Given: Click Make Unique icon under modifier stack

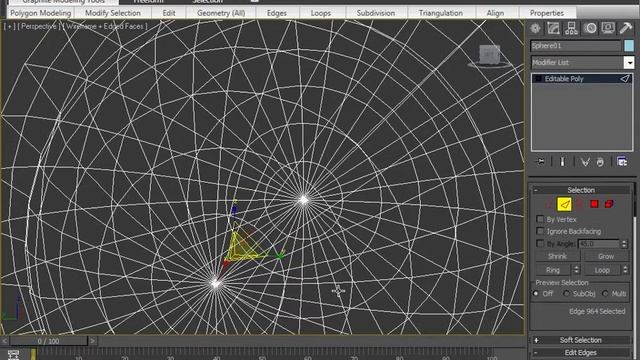Looking at the screenshot, I should [x=585, y=162].
